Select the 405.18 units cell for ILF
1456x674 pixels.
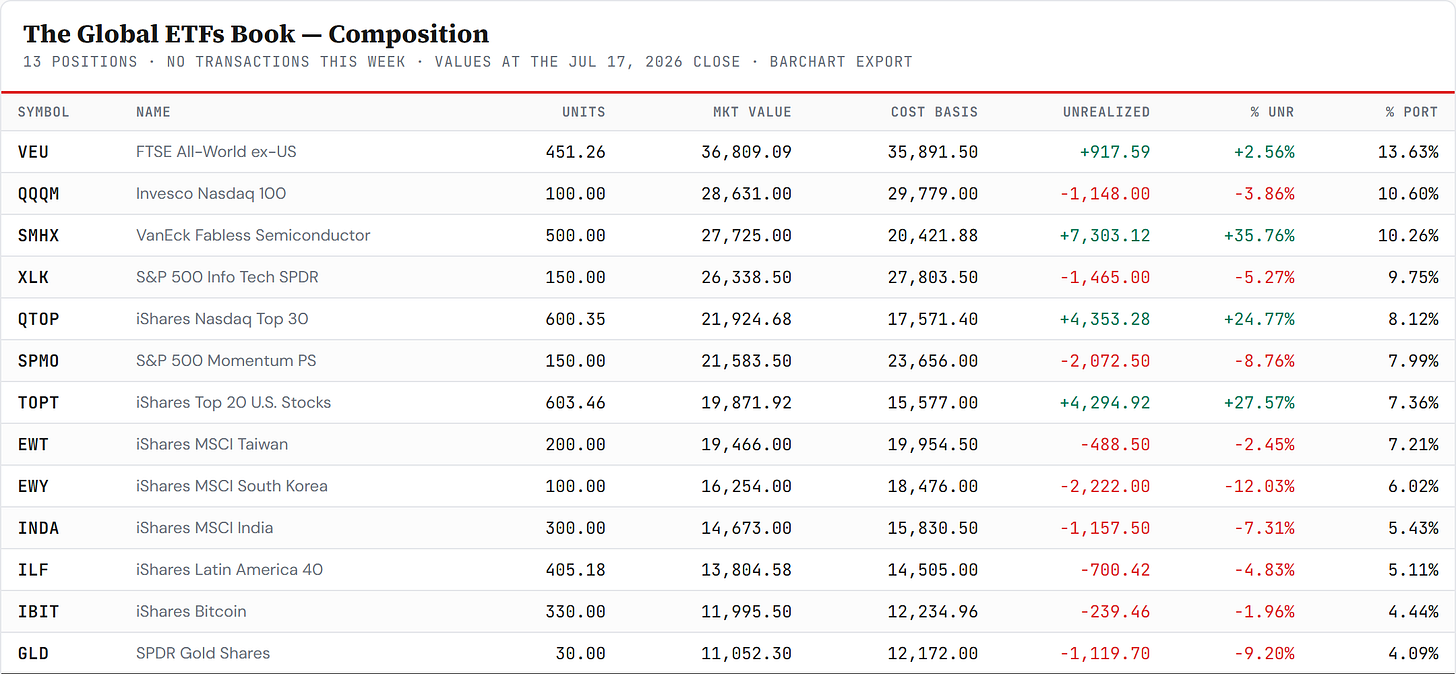click(575, 570)
